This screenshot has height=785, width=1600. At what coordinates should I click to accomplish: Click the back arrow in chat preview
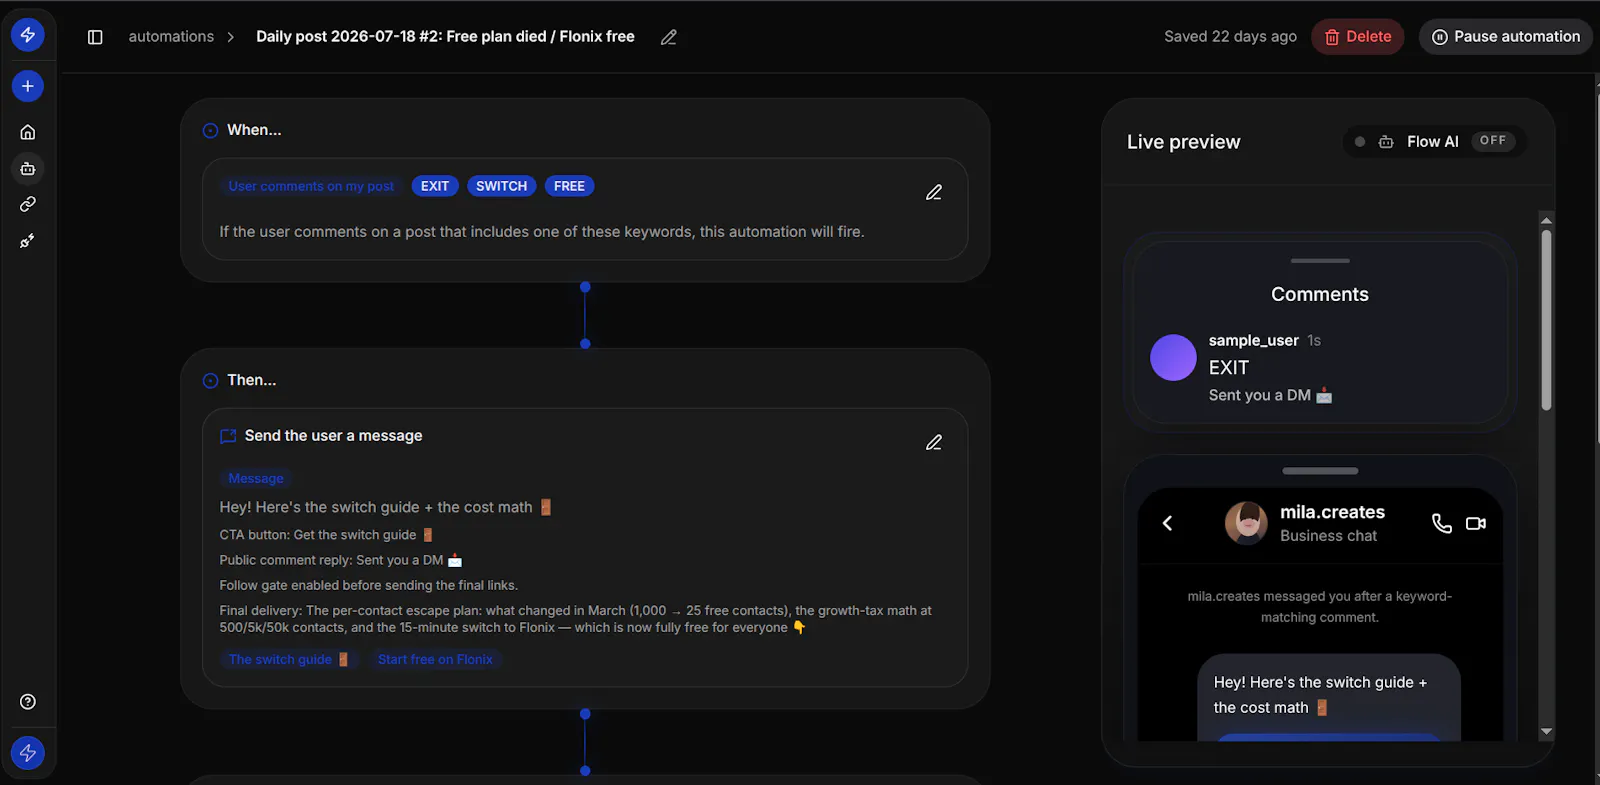pyautogui.click(x=1167, y=523)
